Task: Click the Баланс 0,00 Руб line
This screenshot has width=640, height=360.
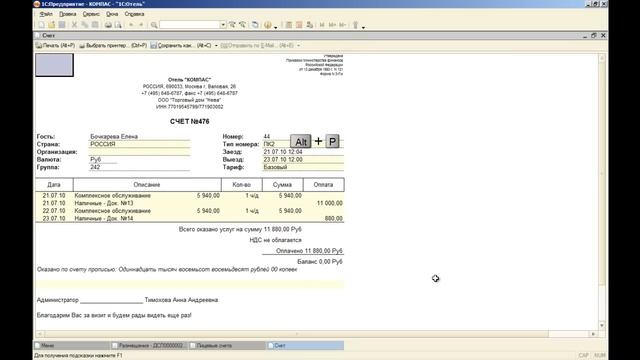Action: click(x=320, y=262)
